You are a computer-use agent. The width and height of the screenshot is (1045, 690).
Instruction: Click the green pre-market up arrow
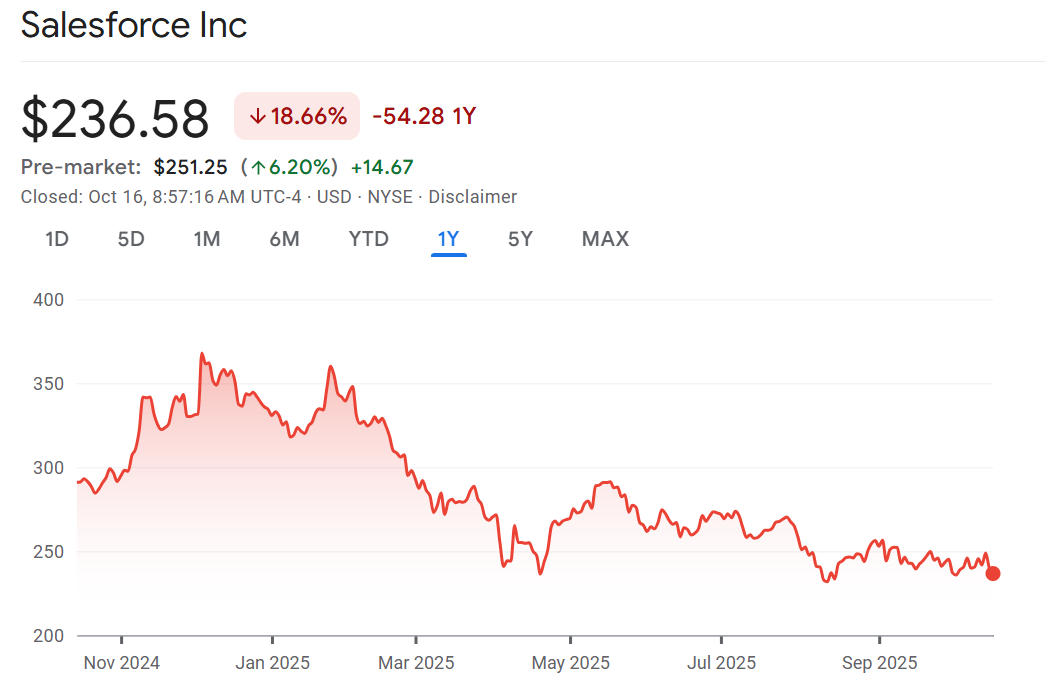point(258,167)
